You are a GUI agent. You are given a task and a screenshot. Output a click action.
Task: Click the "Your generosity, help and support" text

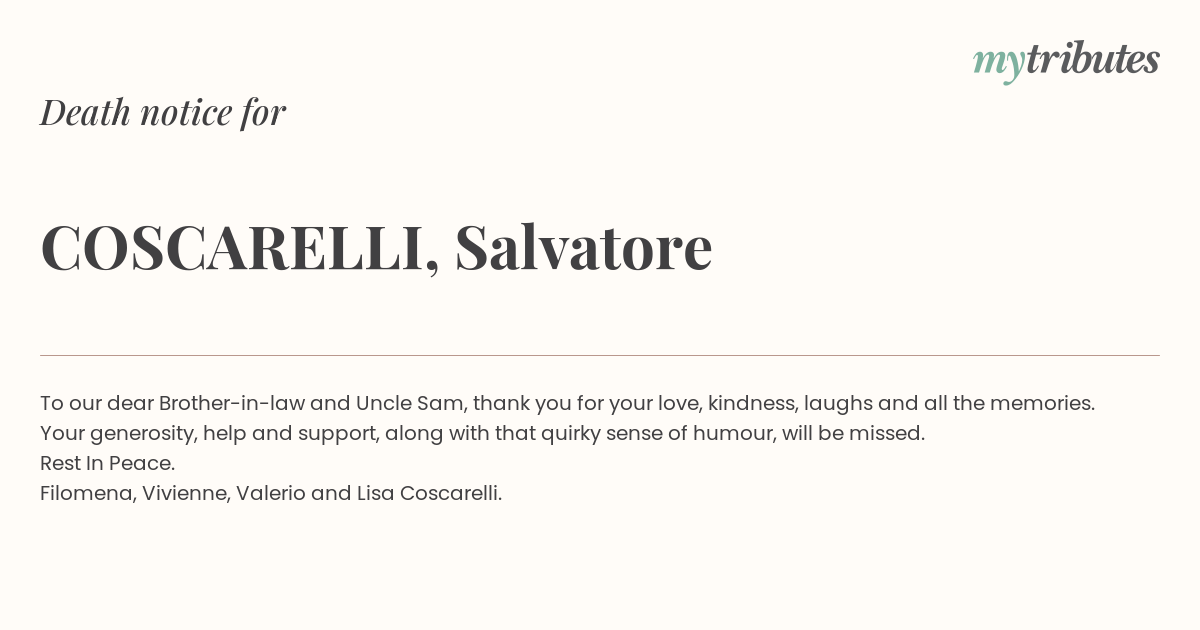tap(208, 433)
